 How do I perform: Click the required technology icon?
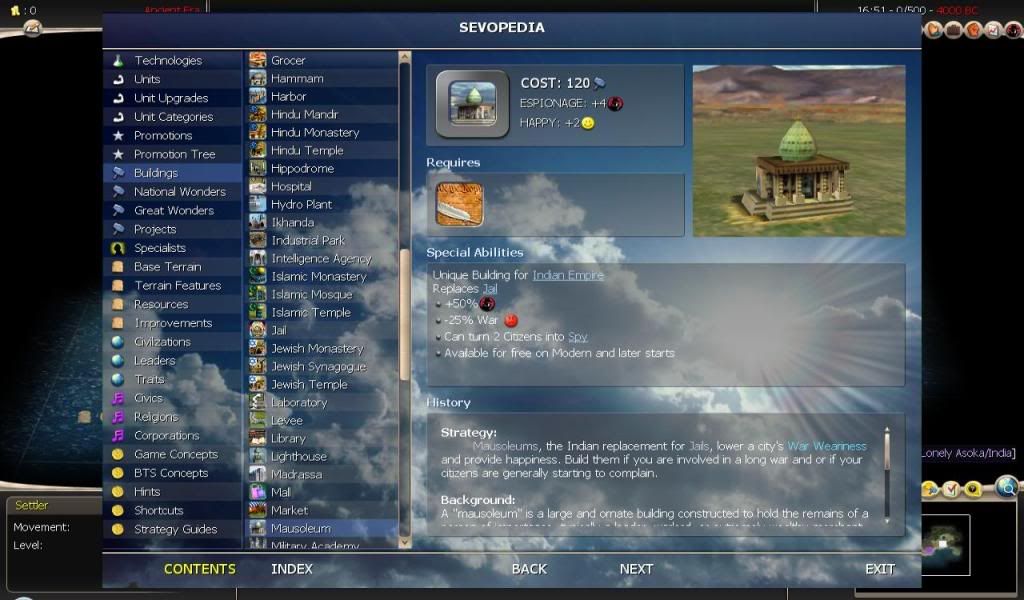coord(460,204)
